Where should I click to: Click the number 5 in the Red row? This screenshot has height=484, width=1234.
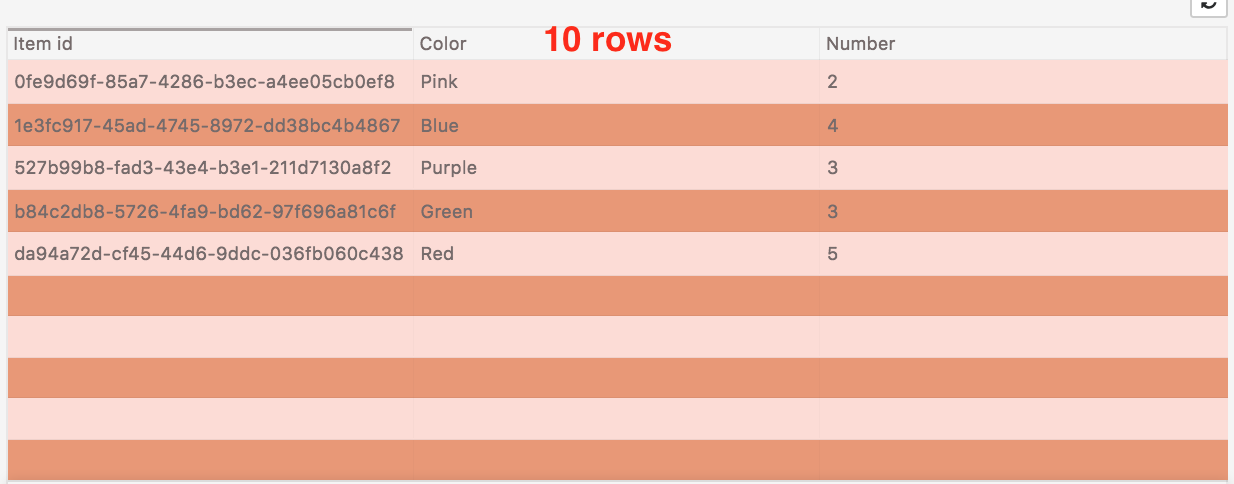tap(832, 254)
